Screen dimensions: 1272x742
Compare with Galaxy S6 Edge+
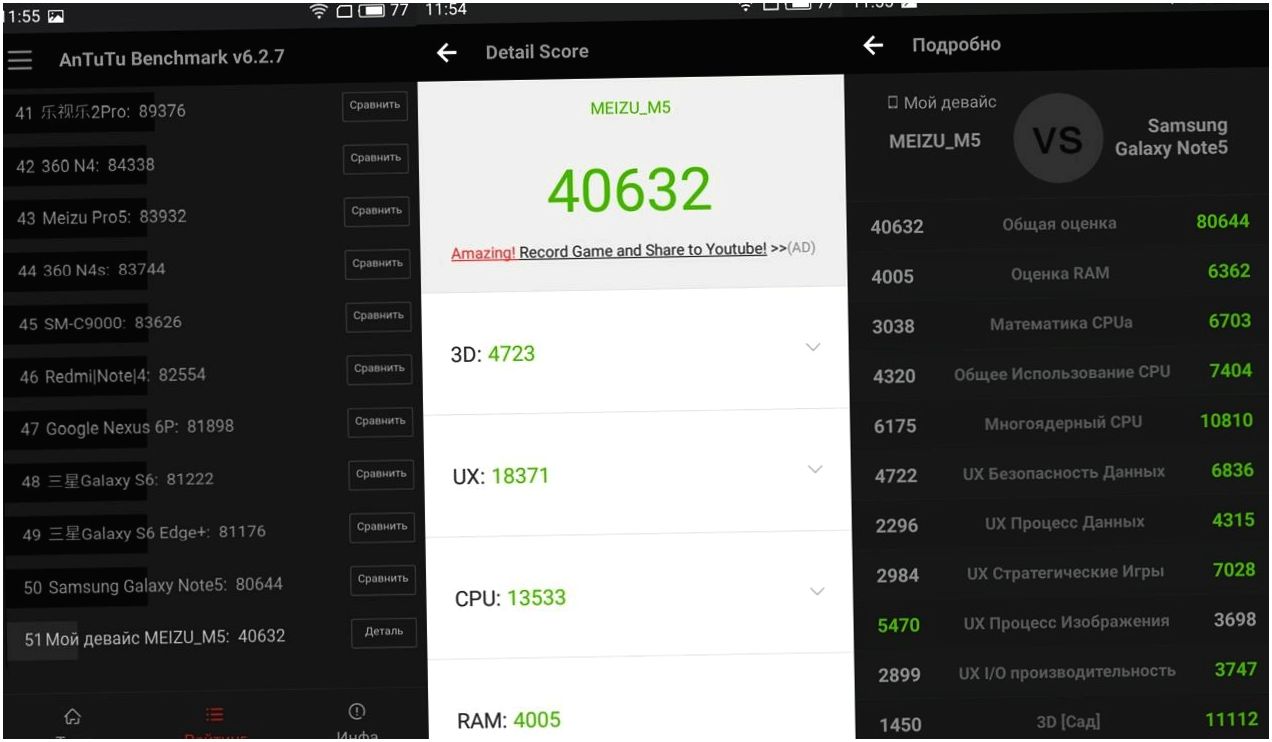tap(382, 526)
